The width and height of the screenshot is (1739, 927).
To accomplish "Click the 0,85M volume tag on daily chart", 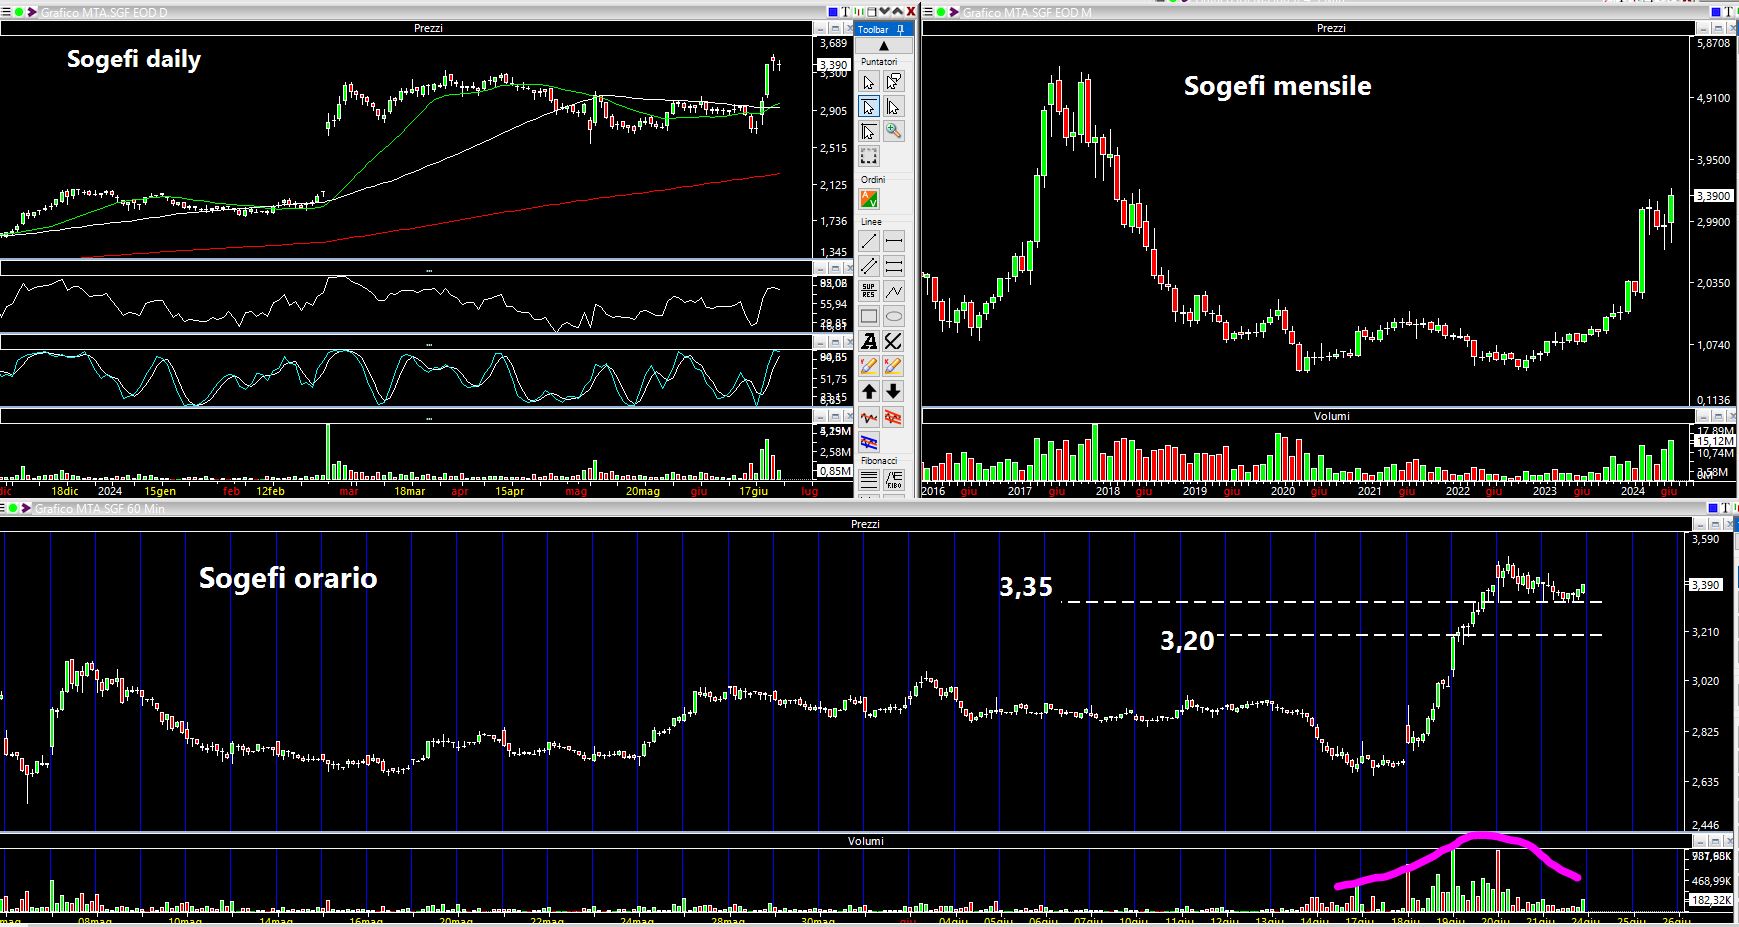I will [834, 470].
